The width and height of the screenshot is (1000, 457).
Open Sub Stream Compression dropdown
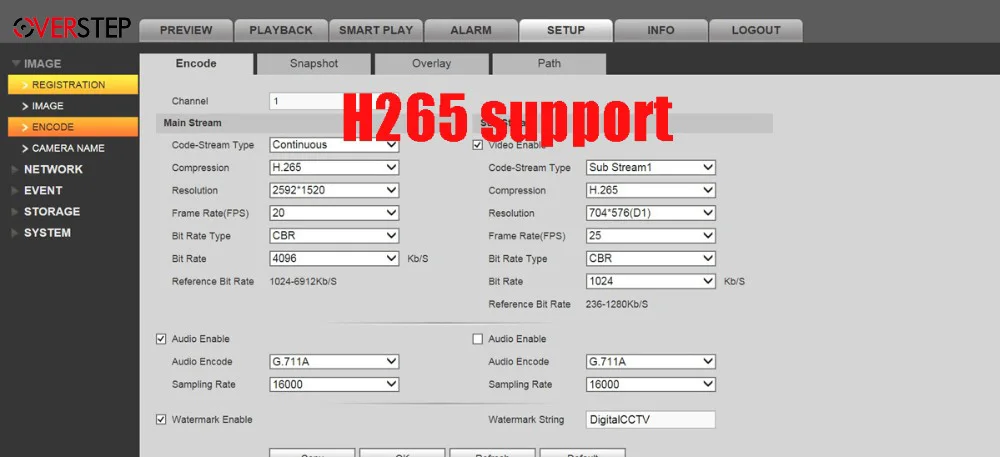tap(651, 190)
